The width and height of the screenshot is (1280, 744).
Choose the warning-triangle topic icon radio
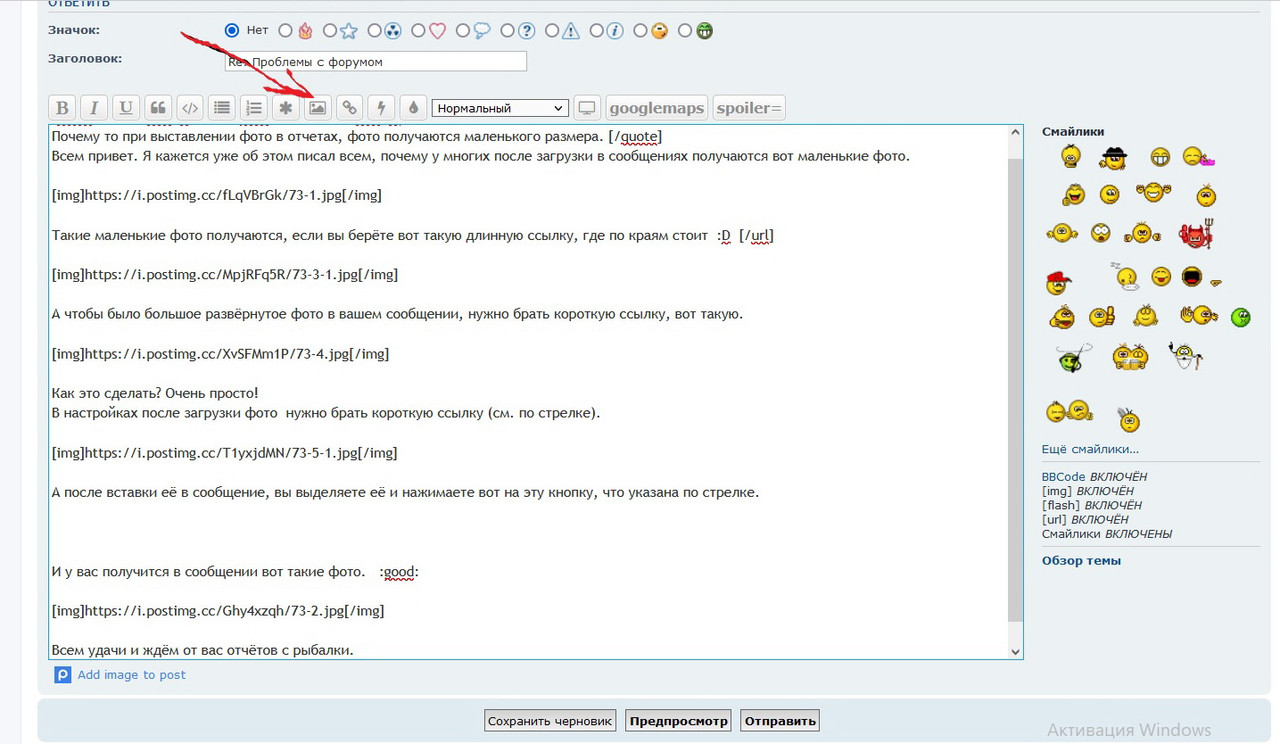[x=552, y=31]
